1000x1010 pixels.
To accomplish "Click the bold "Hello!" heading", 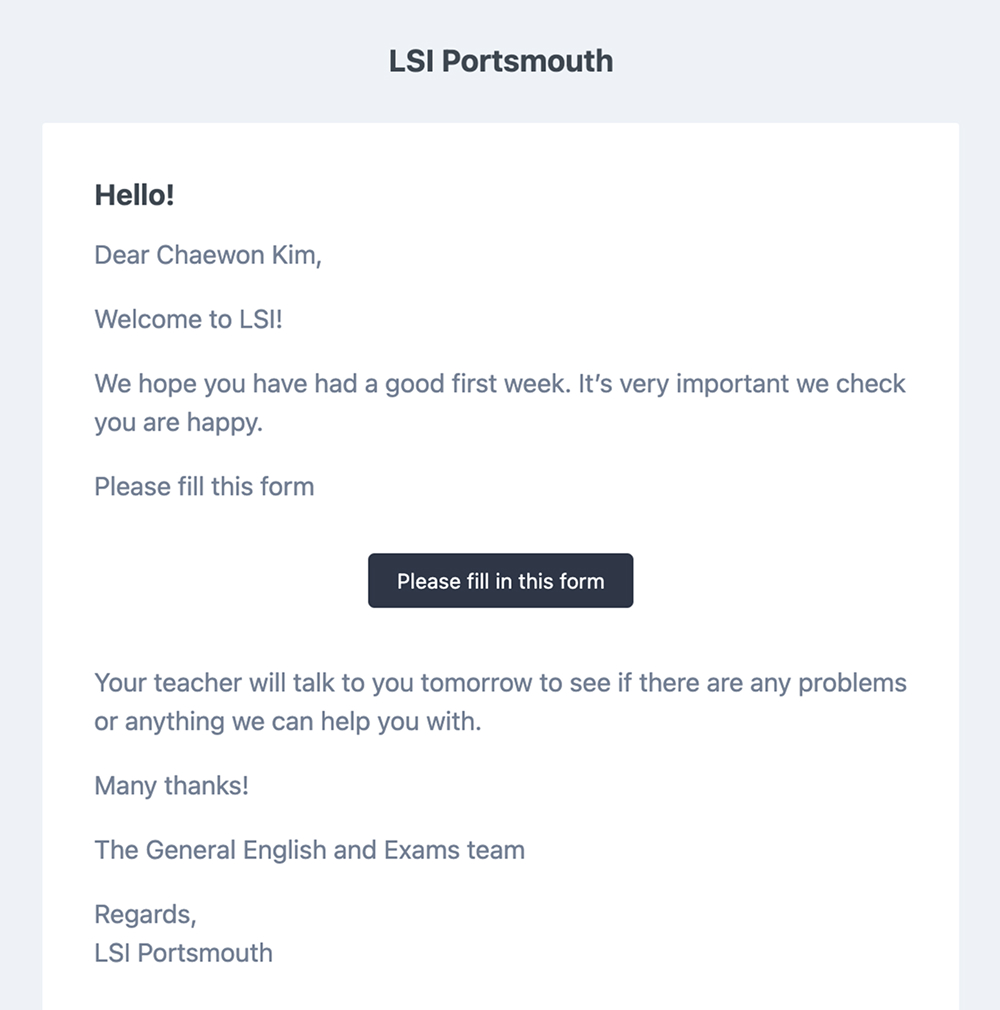I will coord(134,196).
